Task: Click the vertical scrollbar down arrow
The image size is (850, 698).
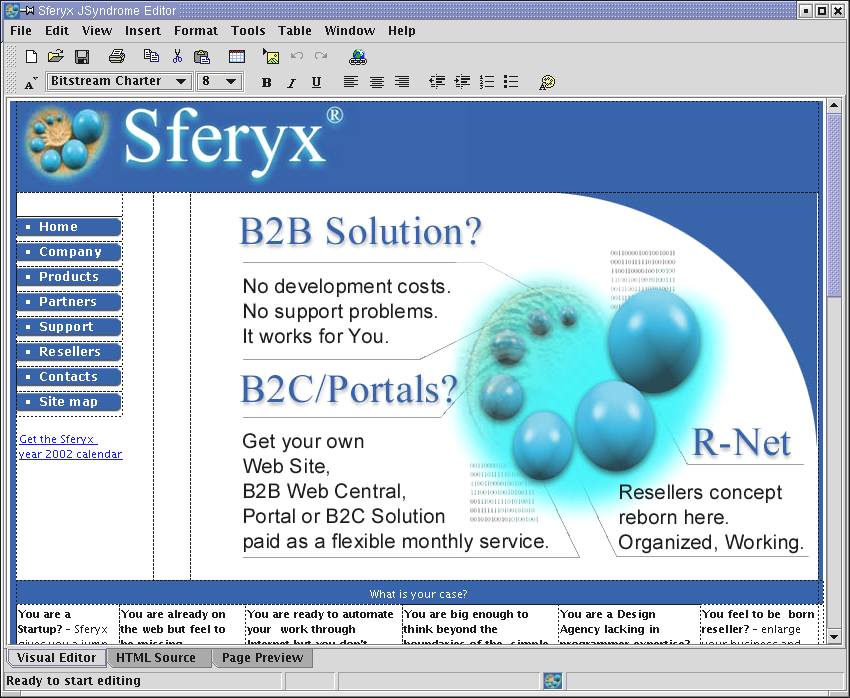Action: [x=834, y=637]
